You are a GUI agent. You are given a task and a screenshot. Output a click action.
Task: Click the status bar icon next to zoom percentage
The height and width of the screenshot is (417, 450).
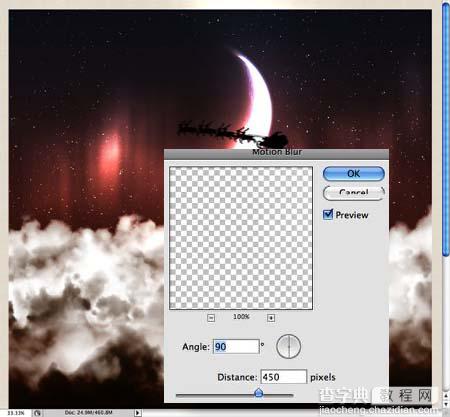pyautogui.click(x=37, y=413)
